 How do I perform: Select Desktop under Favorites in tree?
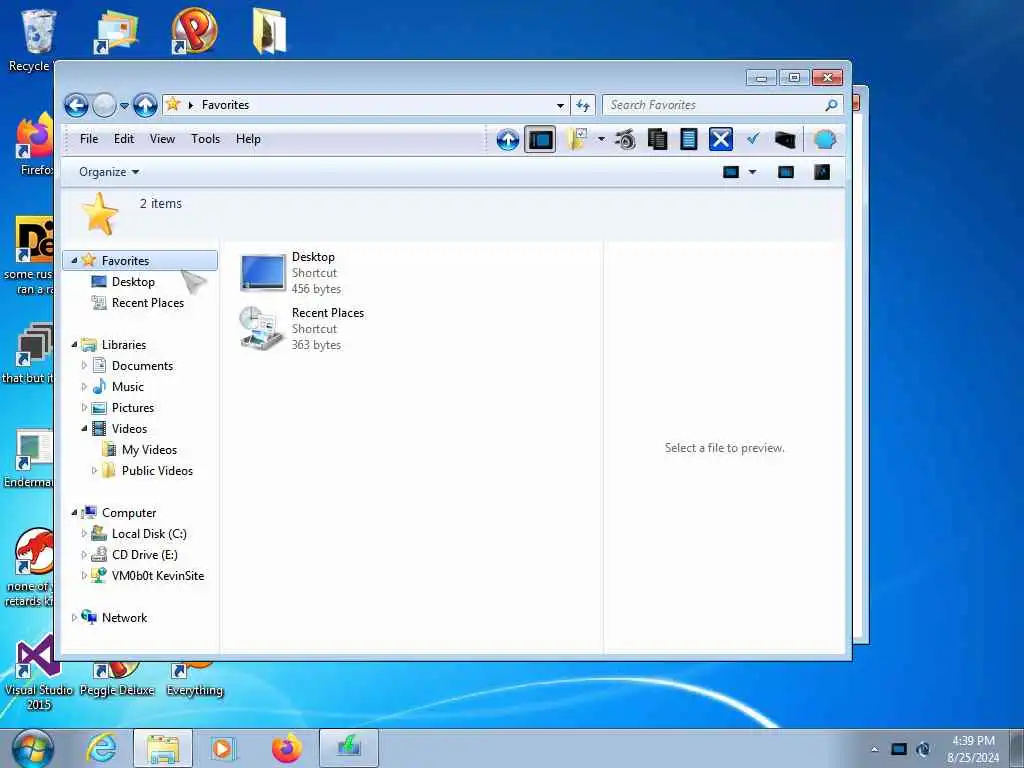pos(133,281)
